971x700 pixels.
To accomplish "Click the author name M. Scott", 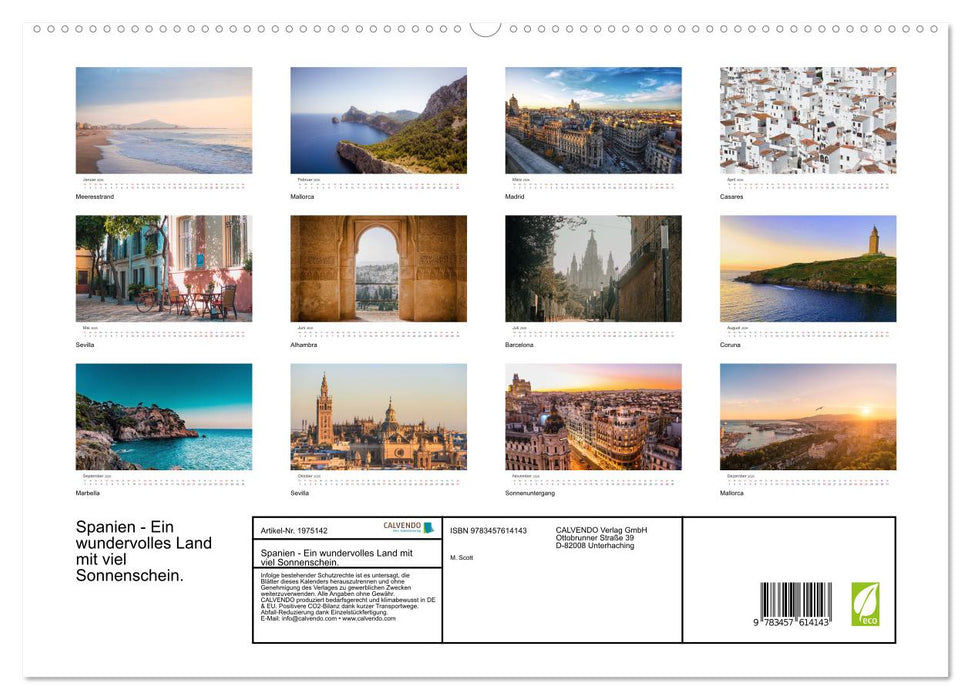I will [x=462, y=557].
